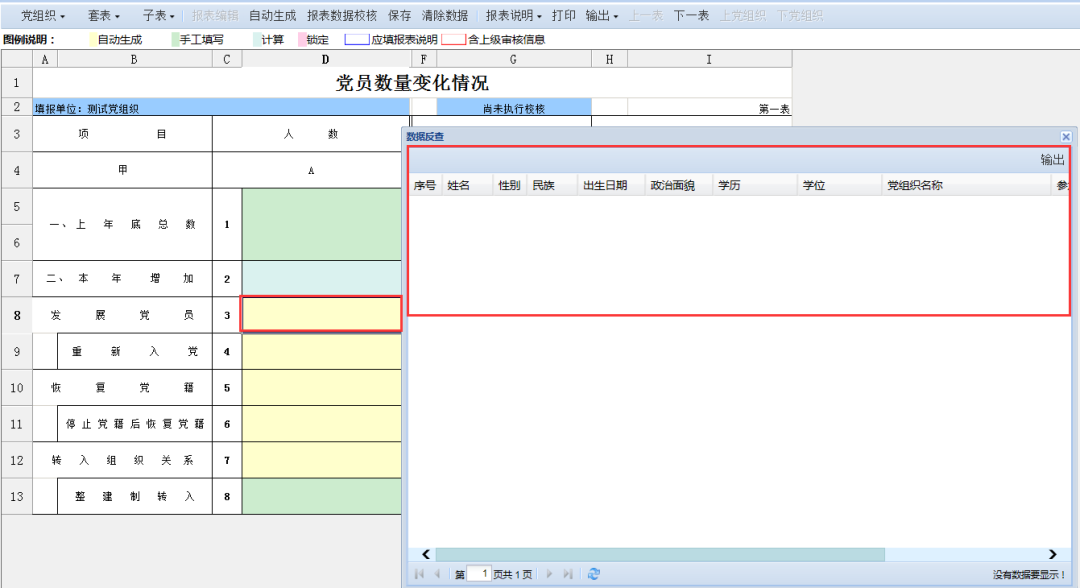The height and width of the screenshot is (588, 1080).
Task: Click 报表数据校核 to validate report data
Action: pos(343,17)
